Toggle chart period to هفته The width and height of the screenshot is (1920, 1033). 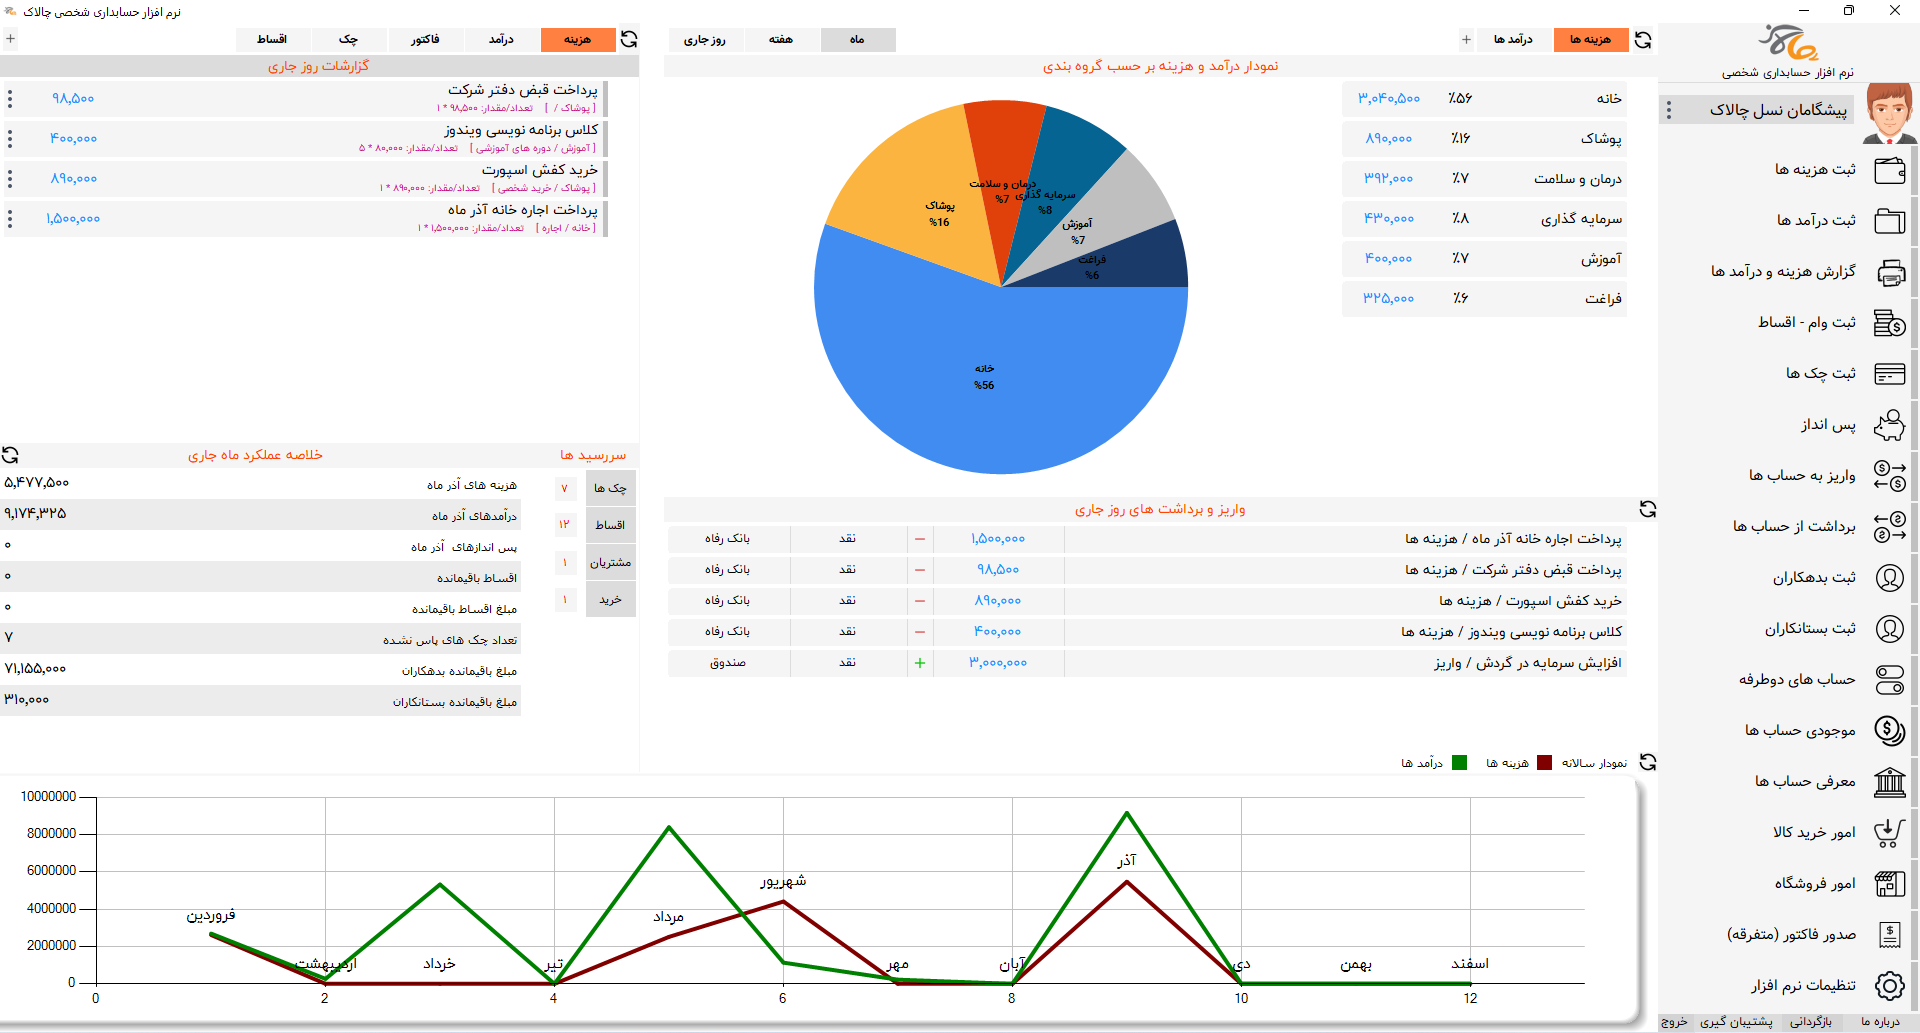(x=780, y=40)
